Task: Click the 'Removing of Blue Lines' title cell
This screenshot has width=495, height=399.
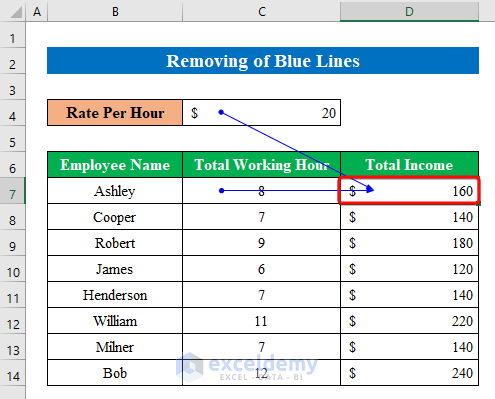Action: coord(263,61)
